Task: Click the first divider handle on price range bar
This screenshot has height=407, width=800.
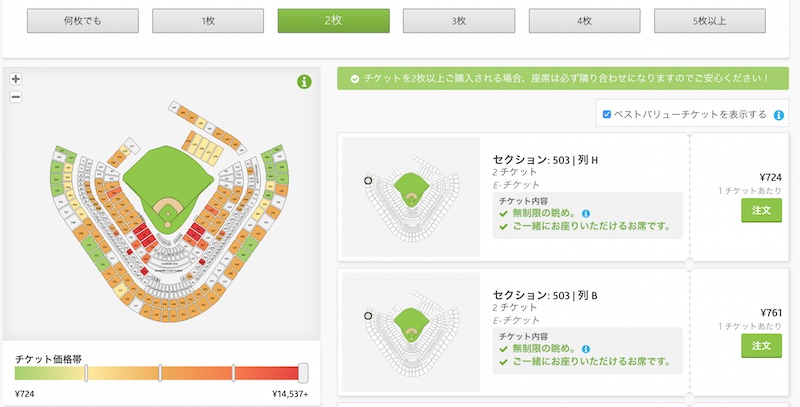Action: click(86, 373)
